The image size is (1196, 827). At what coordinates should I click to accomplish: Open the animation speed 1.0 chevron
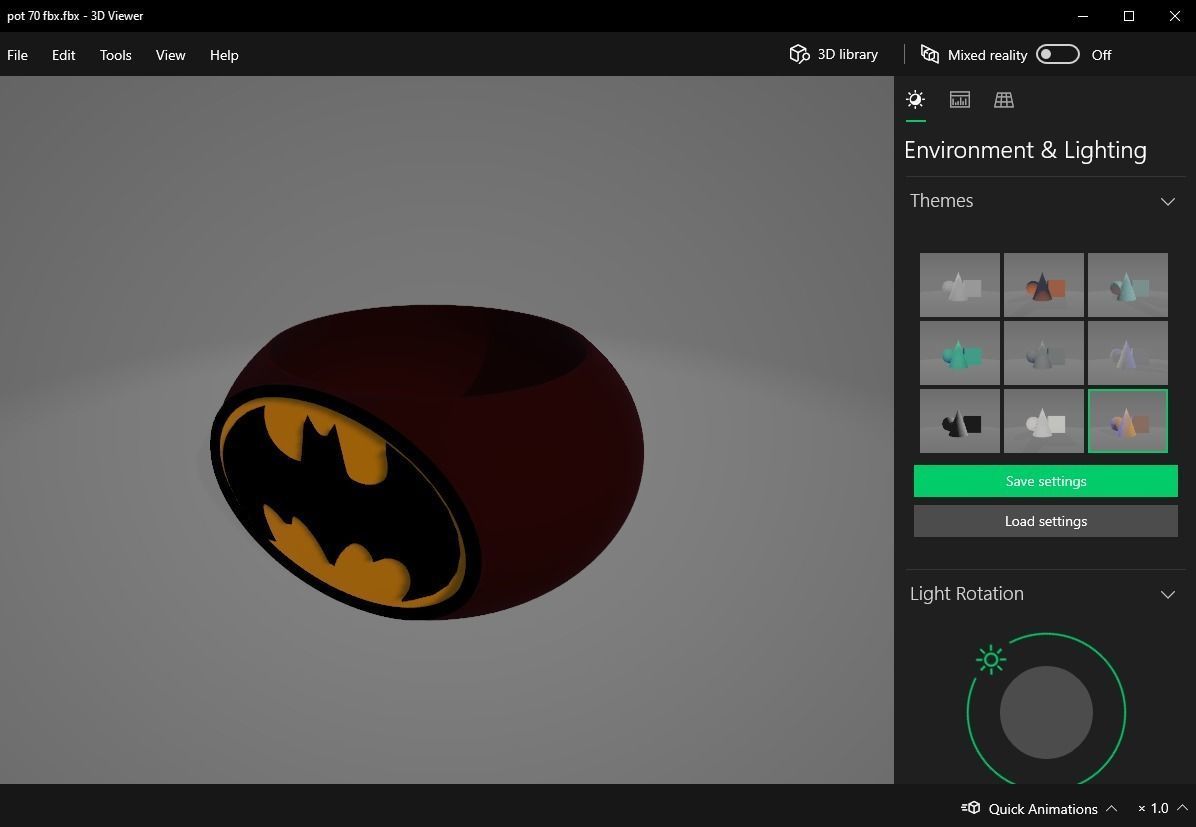click(1182, 808)
